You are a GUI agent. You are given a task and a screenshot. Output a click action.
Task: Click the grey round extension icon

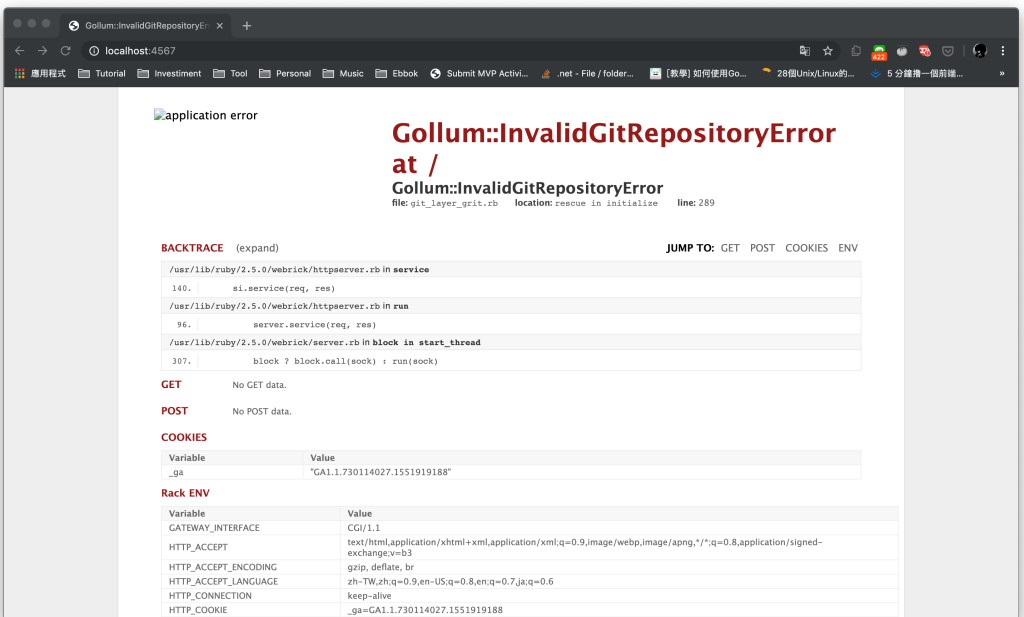[902, 51]
